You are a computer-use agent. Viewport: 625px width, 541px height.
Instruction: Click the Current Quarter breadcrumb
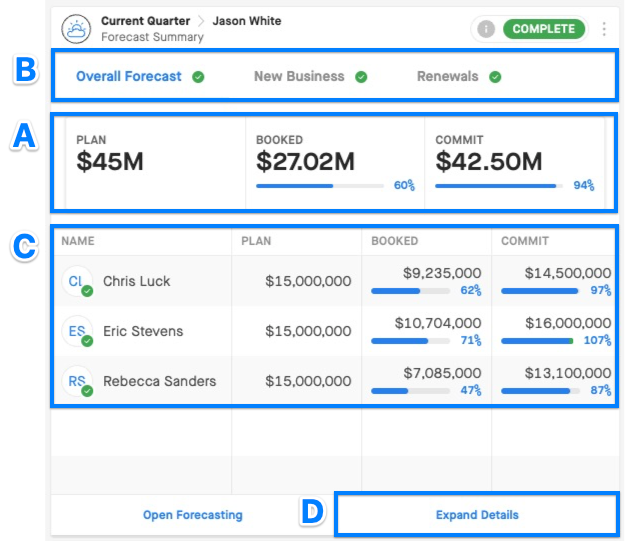tap(145, 21)
